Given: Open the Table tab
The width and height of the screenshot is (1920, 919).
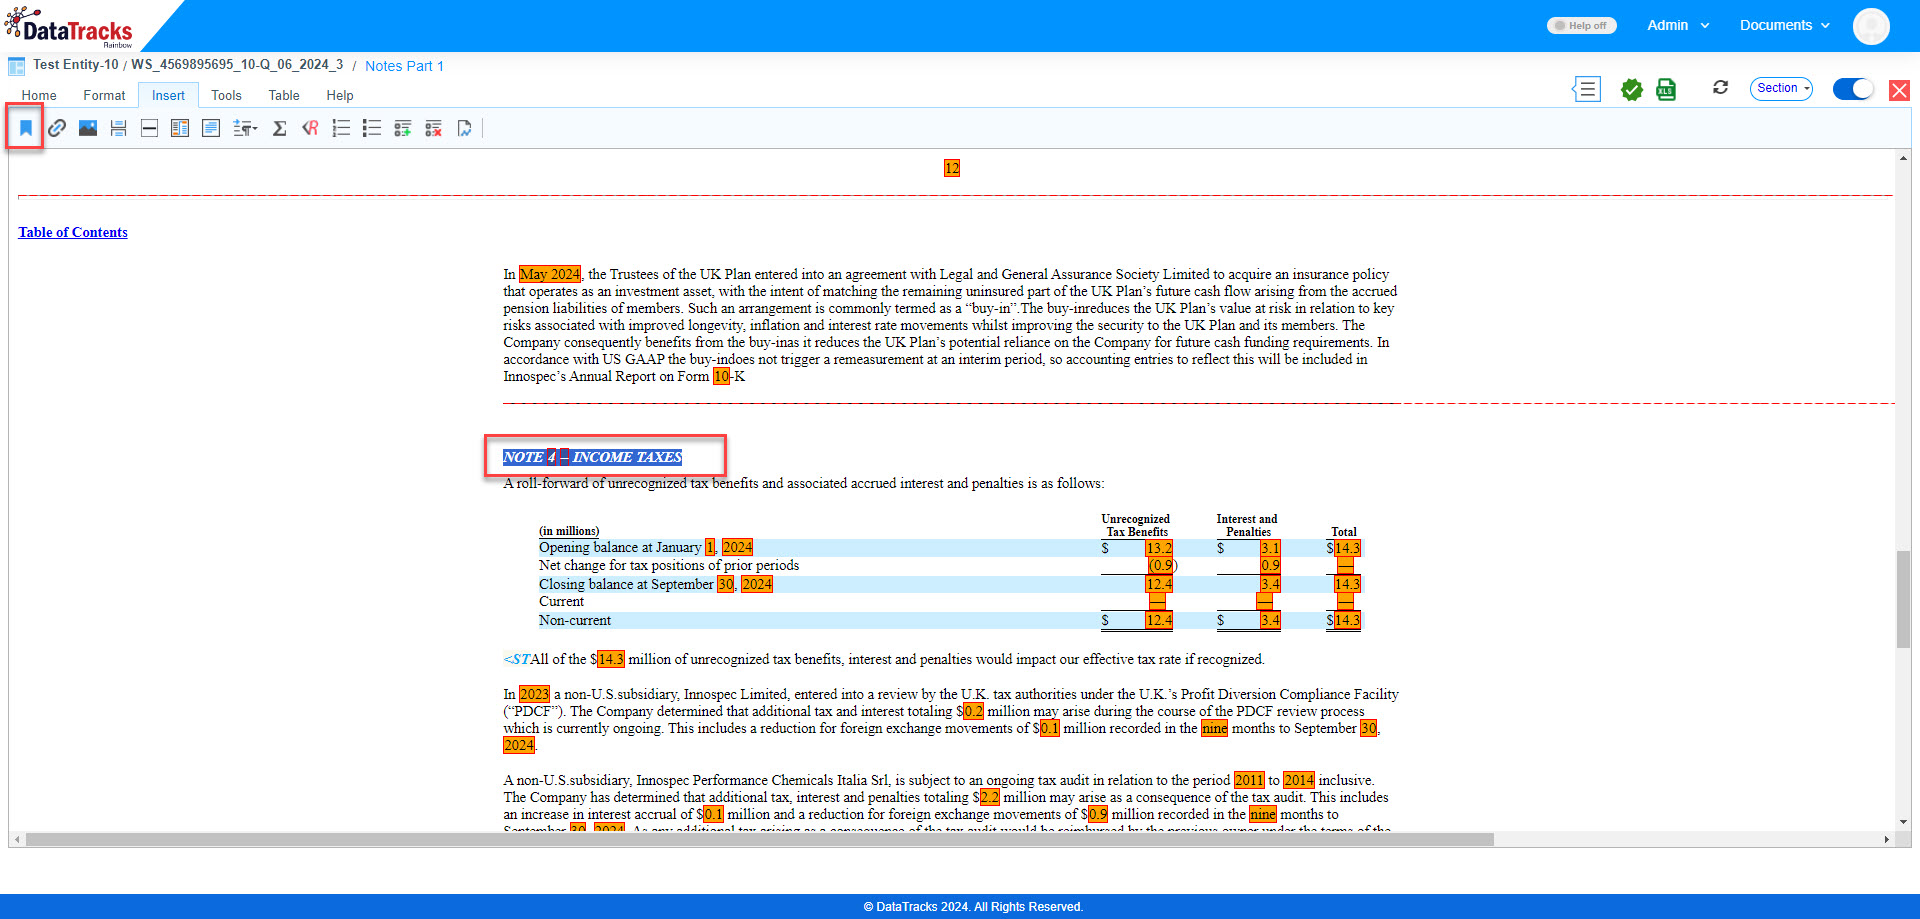Looking at the screenshot, I should [284, 96].
